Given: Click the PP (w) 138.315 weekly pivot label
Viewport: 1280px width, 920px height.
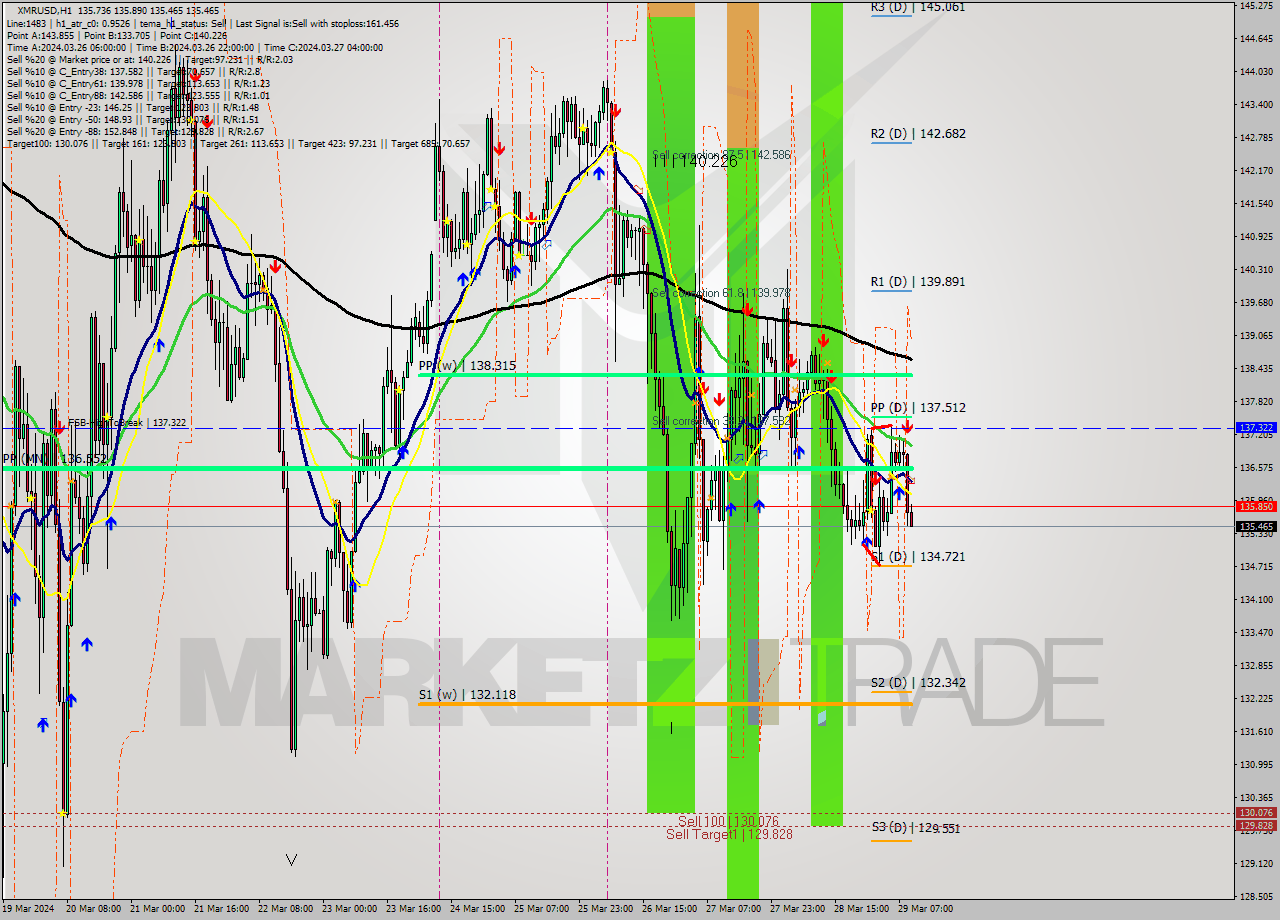Looking at the screenshot, I should pos(467,366).
